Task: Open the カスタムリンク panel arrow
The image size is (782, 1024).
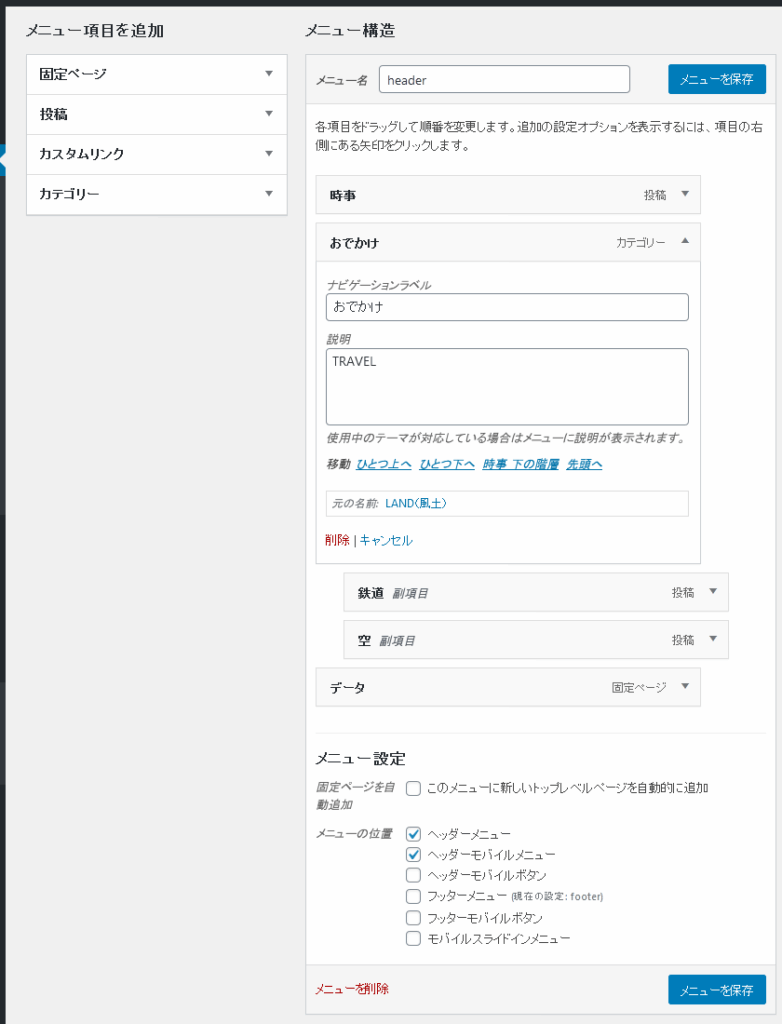Action: pyautogui.click(x=269, y=153)
